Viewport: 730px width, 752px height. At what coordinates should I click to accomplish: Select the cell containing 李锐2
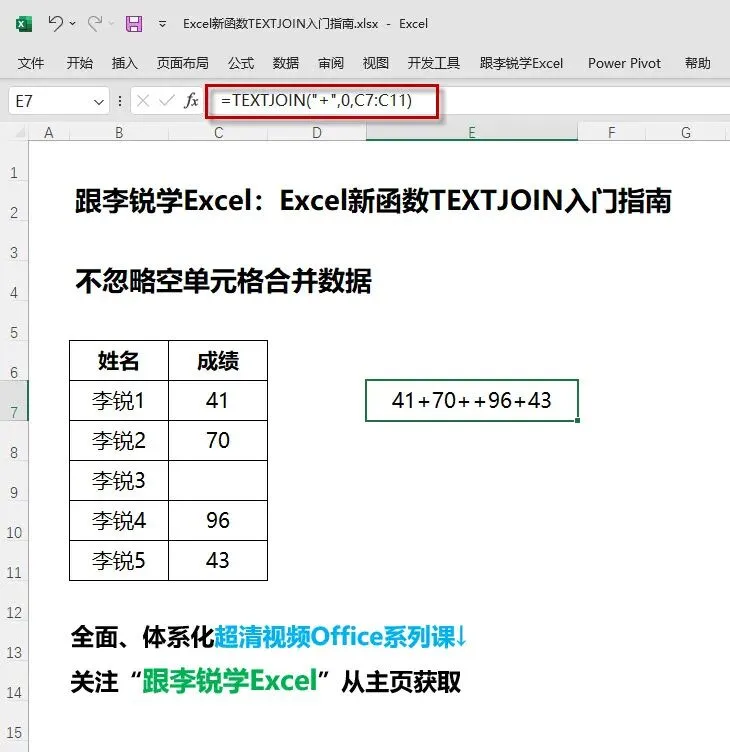pyautogui.click(x=119, y=441)
